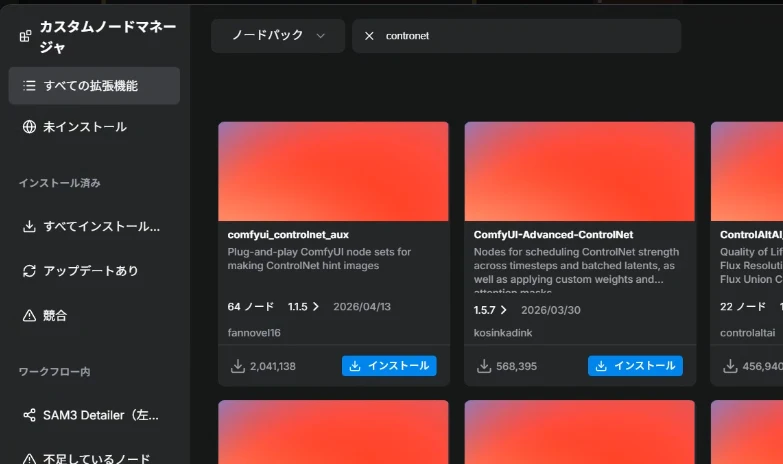783x464 pixels.
Task: Click the ワークフロー内 section heading
Action: coord(54,372)
